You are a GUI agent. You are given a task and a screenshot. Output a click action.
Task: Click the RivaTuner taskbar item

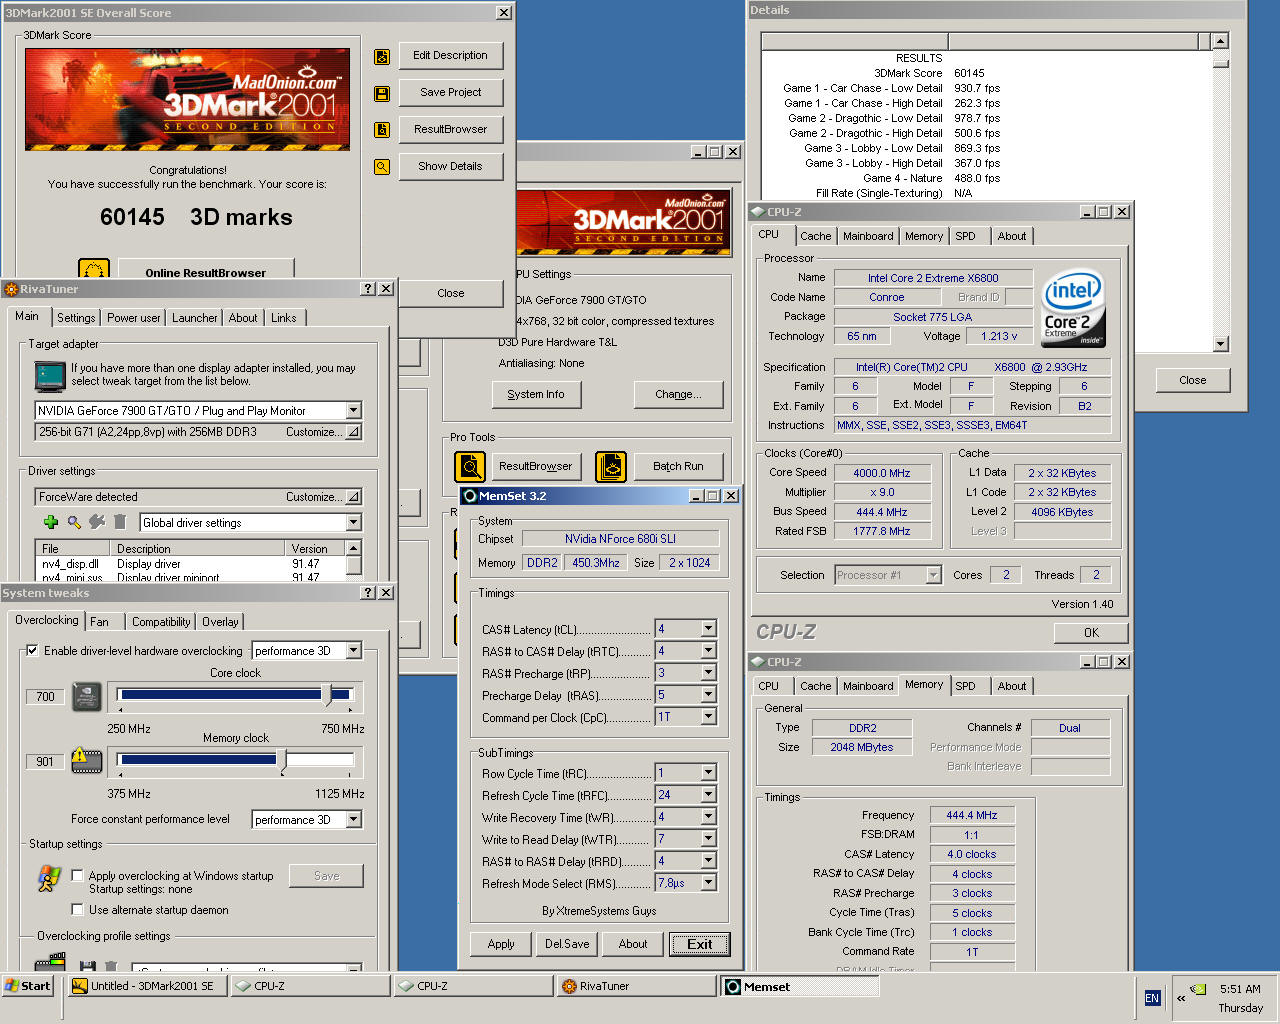coord(634,986)
